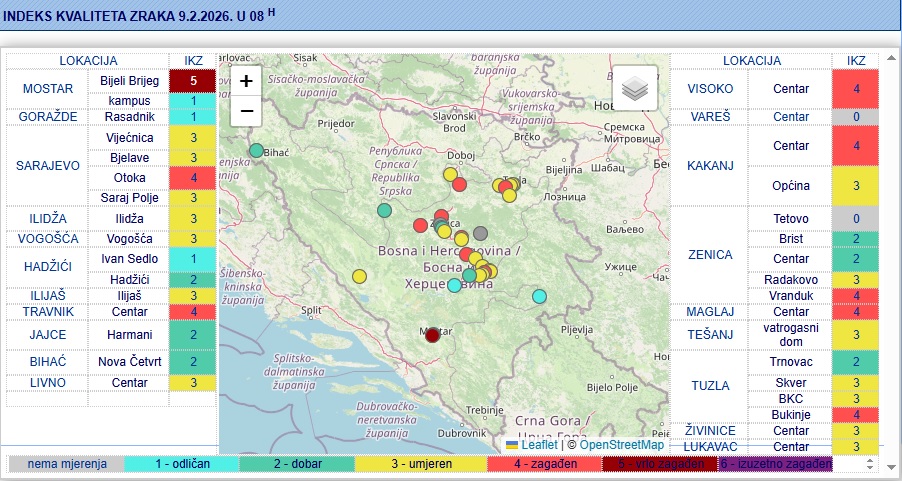Pick the green Jajce marker on map

tap(385, 210)
